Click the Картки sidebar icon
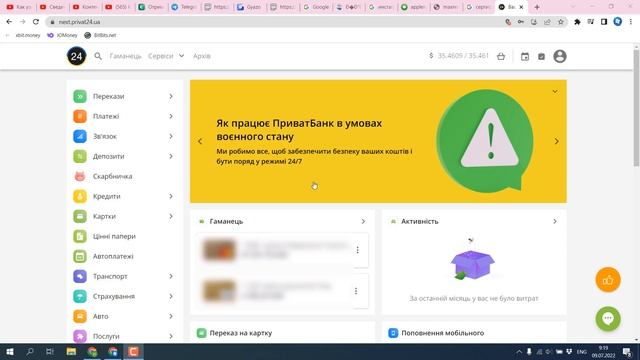Viewport: 640px width, 360px height. point(80,216)
